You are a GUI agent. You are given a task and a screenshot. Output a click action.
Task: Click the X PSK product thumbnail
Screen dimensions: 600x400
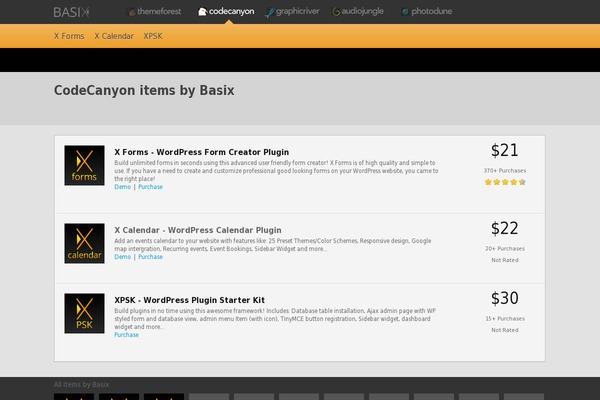pyautogui.click(x=84, y=313)
